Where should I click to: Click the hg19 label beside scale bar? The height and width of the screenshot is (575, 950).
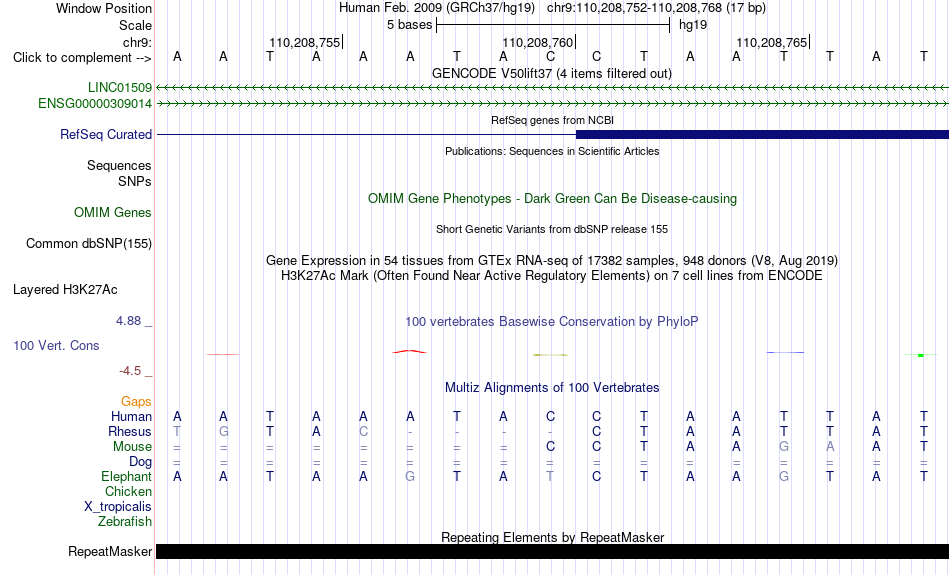[x=693, y=25]
